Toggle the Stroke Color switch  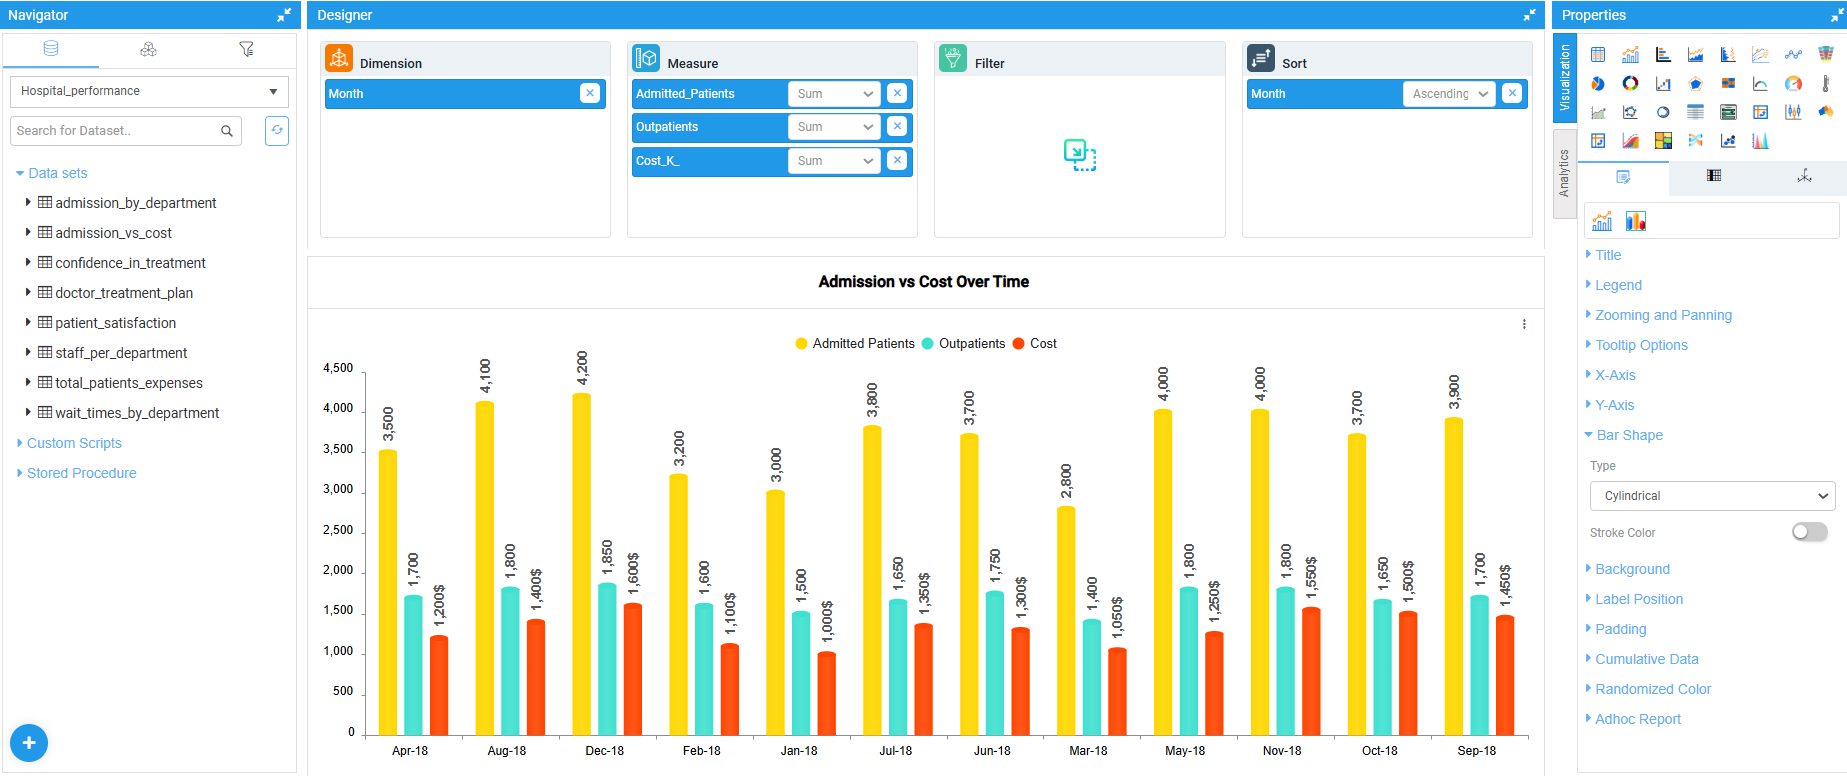tap(1808, 532)
